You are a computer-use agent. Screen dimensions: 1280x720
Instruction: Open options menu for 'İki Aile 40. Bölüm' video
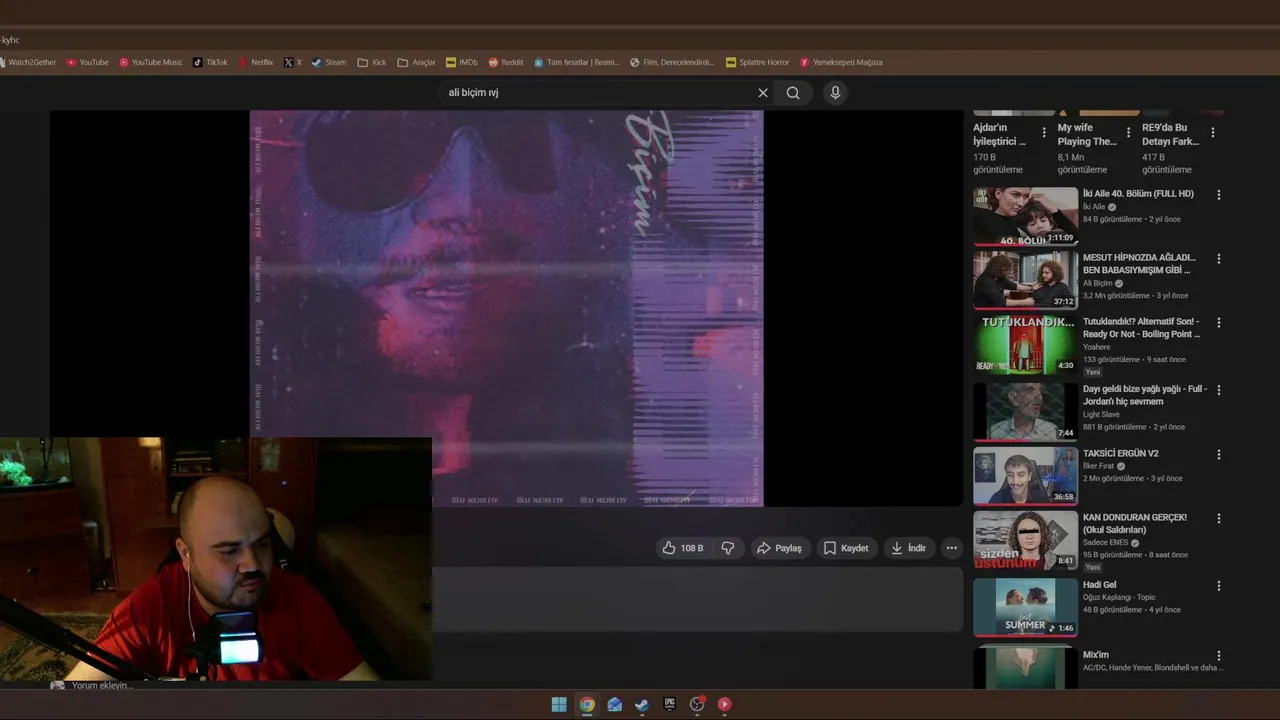[1218, 195]
